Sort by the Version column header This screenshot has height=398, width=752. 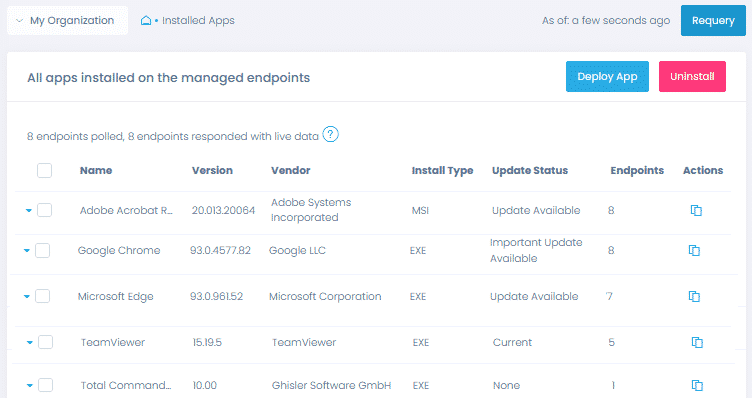click(x=212, y=170)
